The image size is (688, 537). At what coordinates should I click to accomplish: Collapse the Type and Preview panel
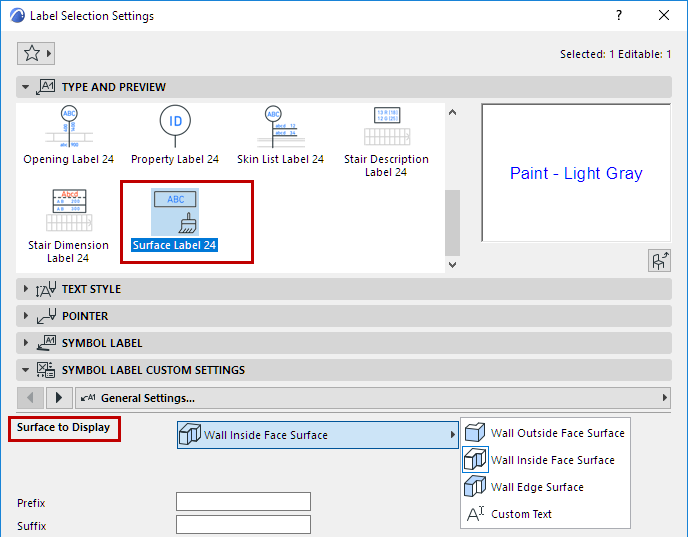click(x=25, y=87)
